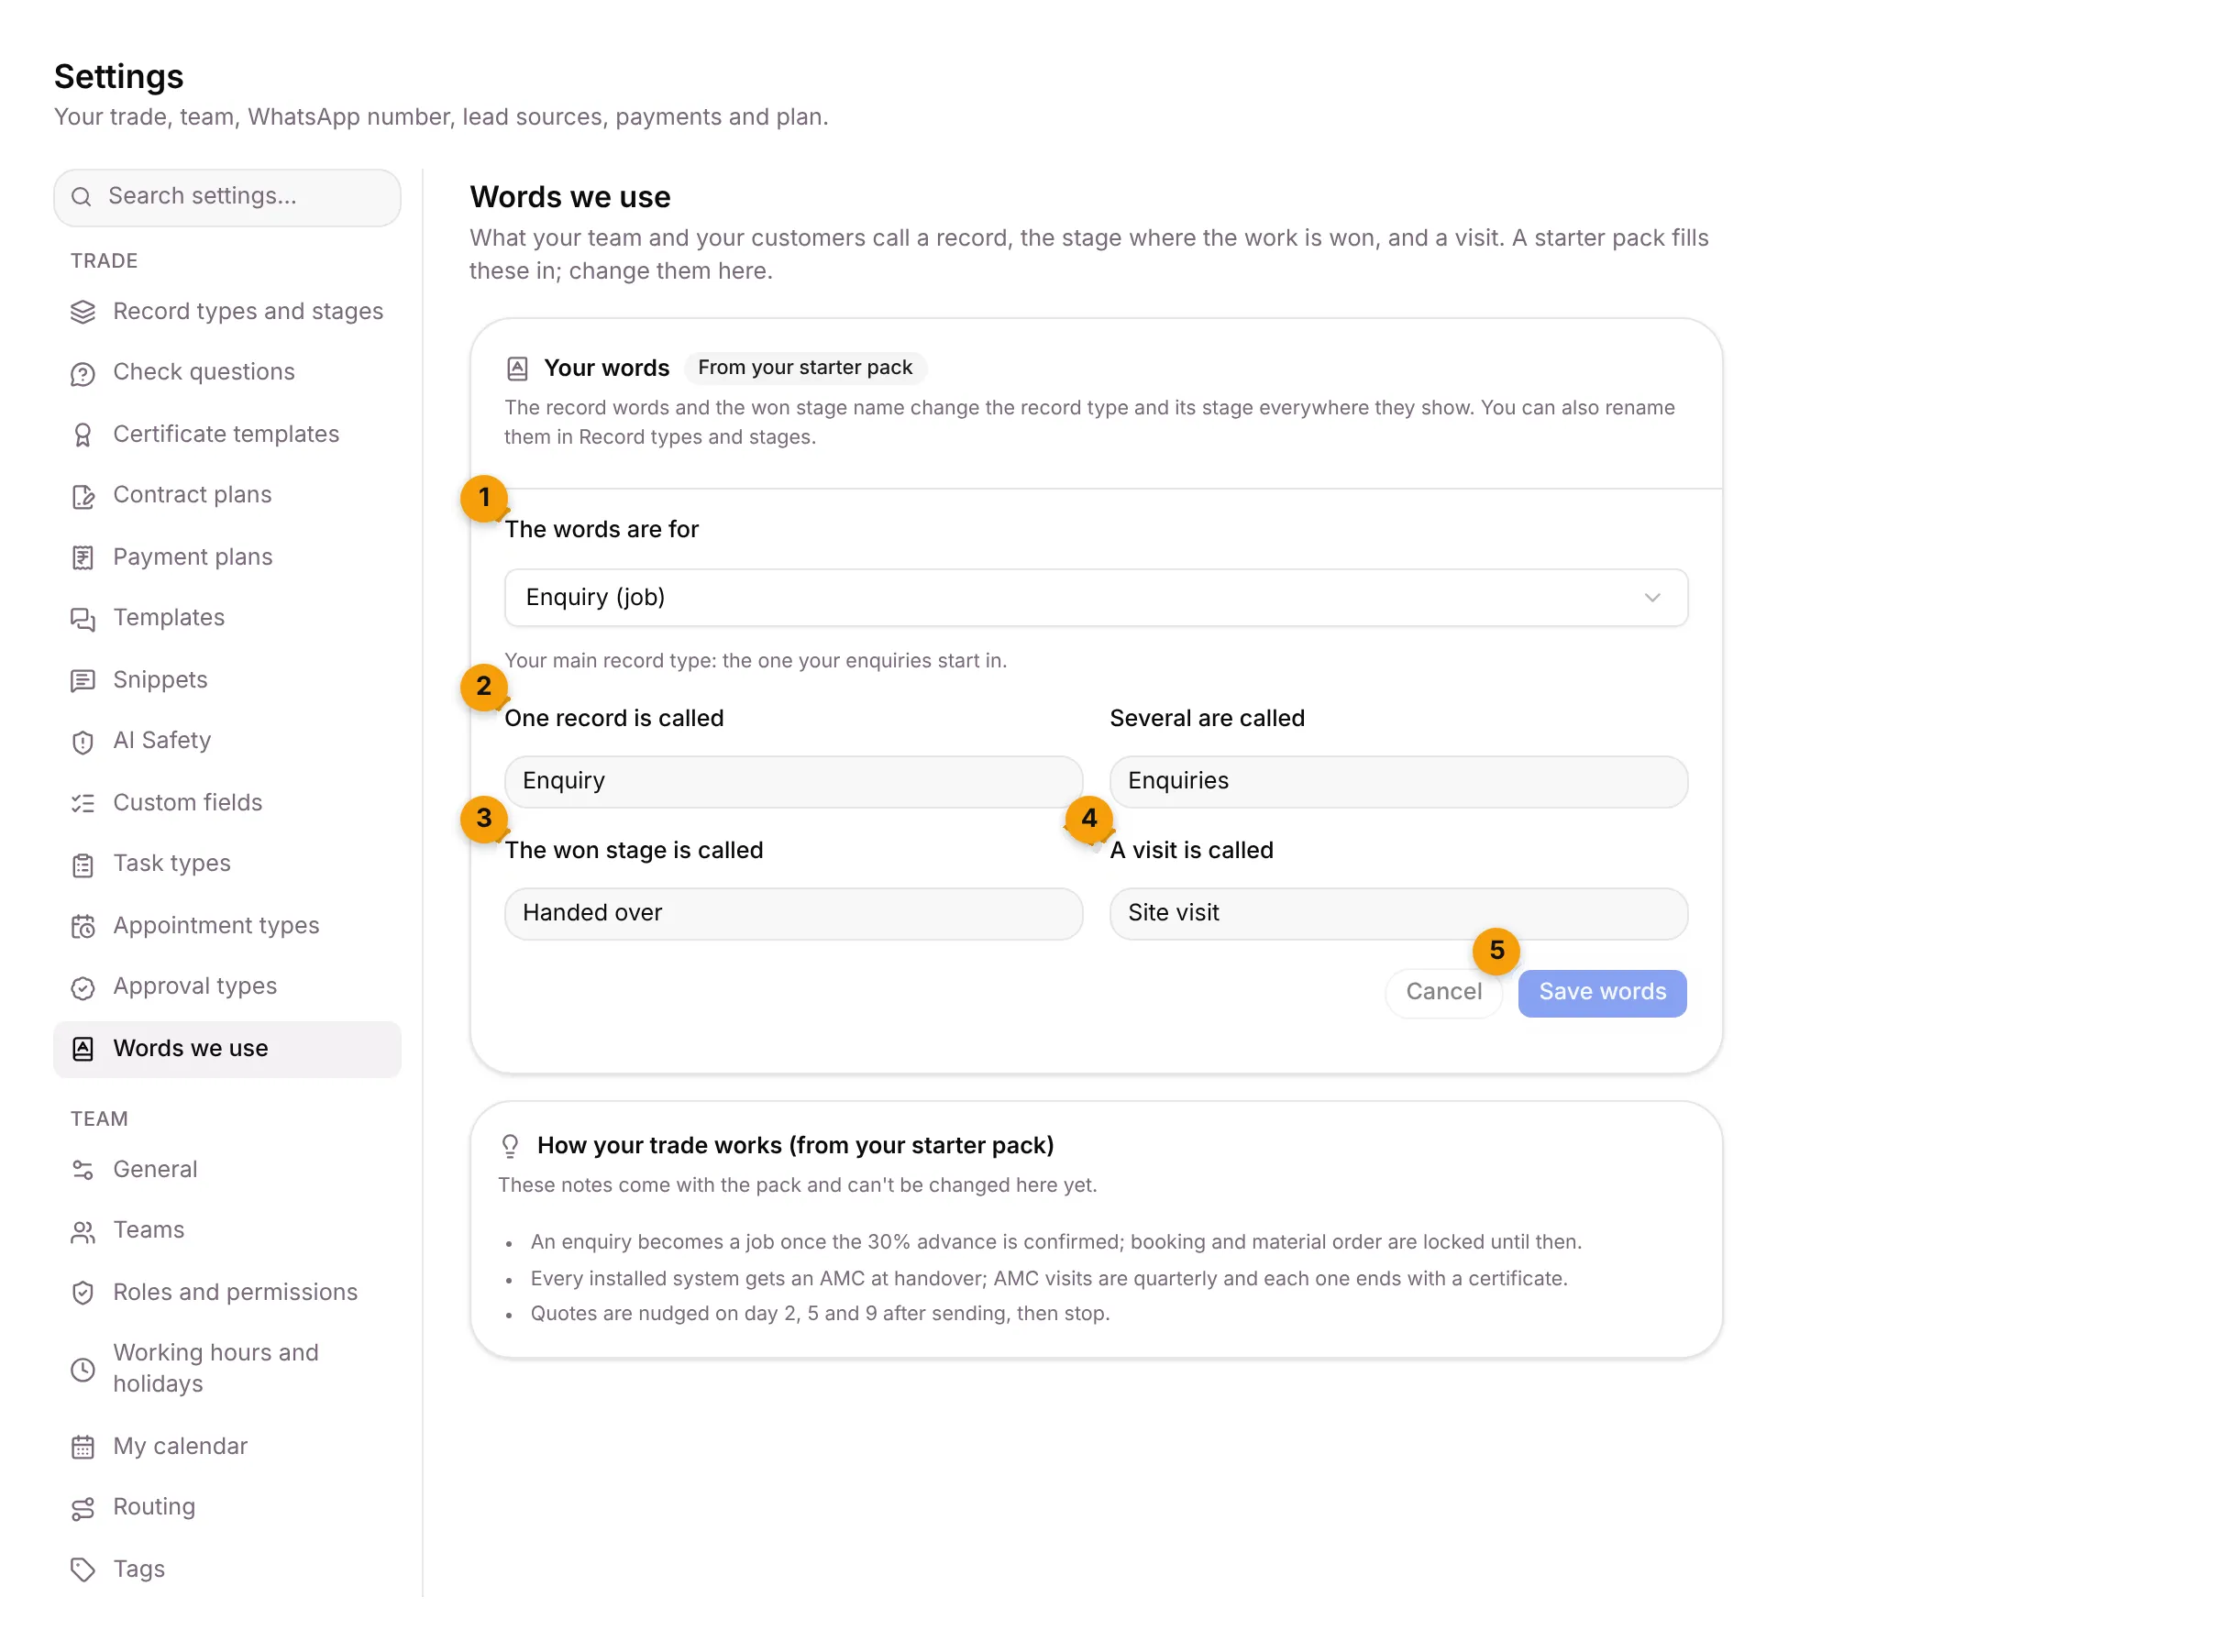This screenshot has height=1652, width=2219.
Task: Edit the won stage 'Handed over' field
Action: [793, 913]
